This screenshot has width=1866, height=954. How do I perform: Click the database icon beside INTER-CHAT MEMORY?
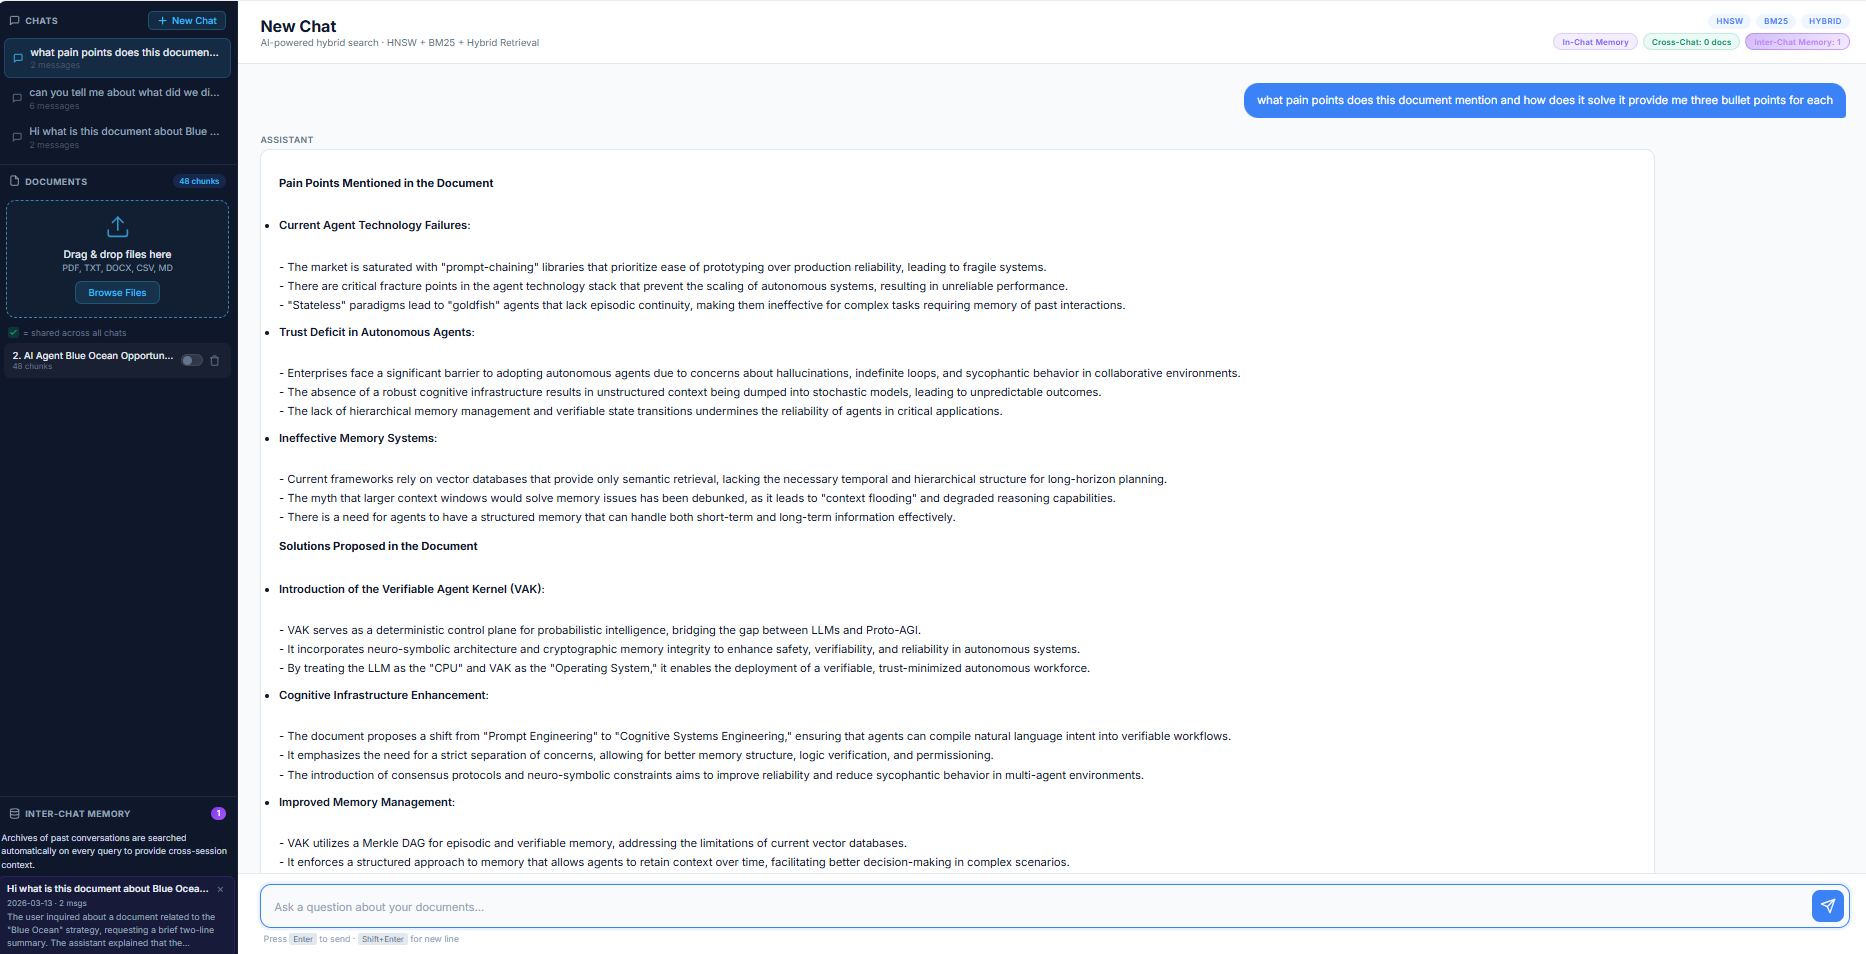point(14,814)
